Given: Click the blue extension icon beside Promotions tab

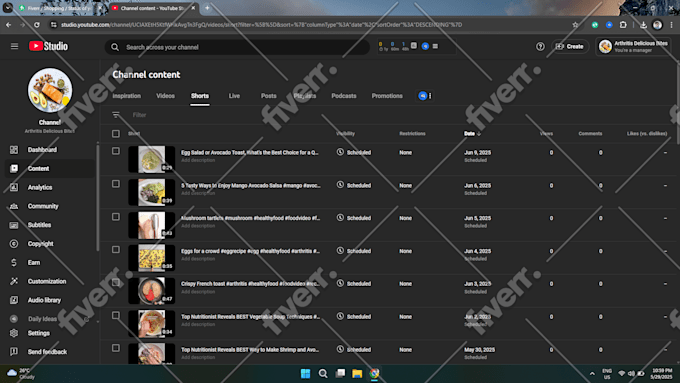Looking at the screenshot, I should 422,96.
